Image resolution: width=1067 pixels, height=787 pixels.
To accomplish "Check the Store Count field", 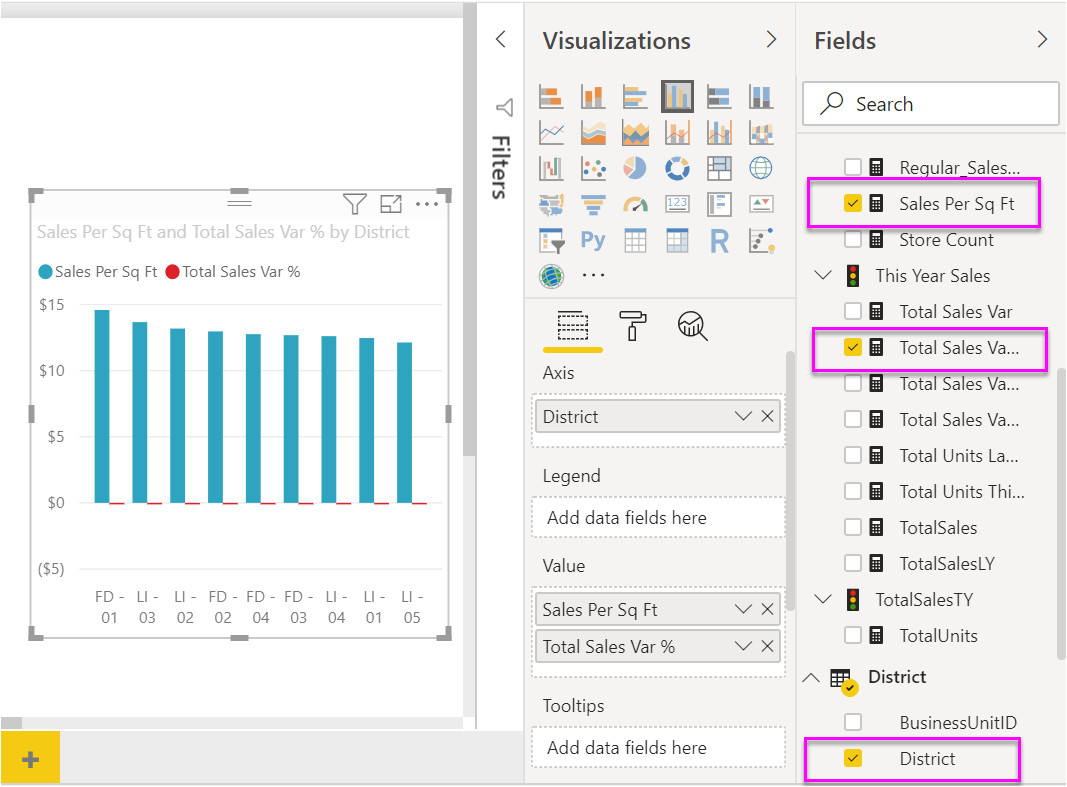I will click(852, 239).
